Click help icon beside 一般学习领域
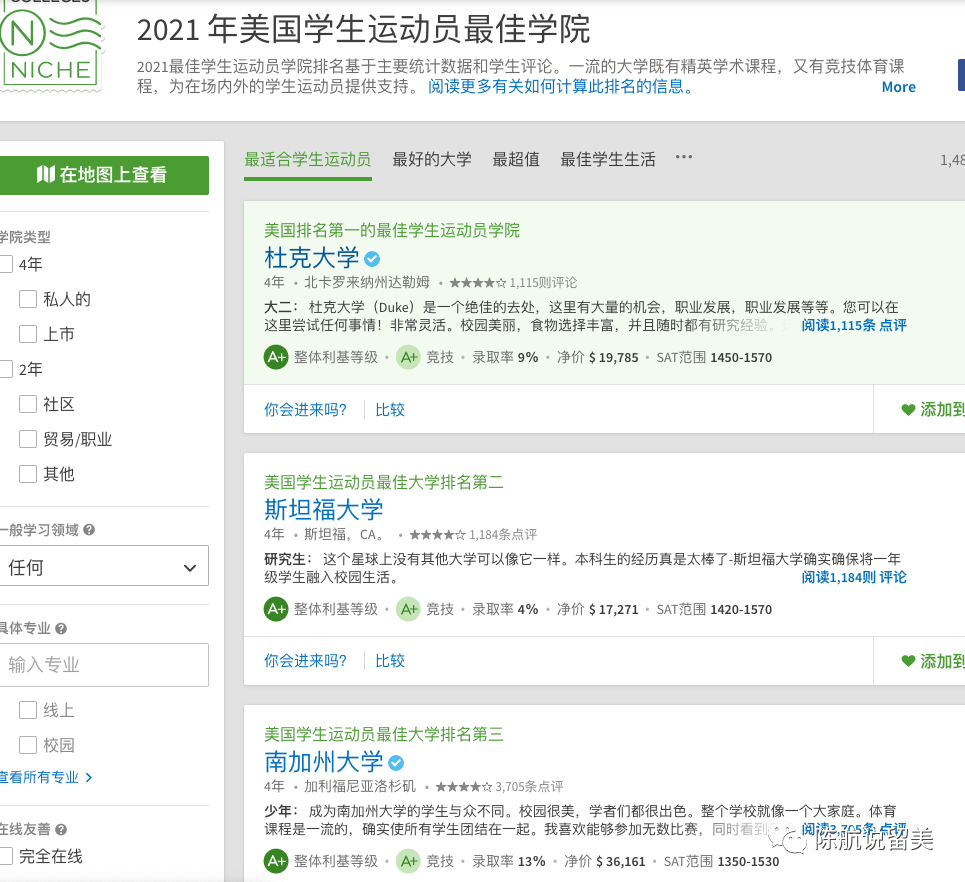Viewport: 965px width, 882px height. (89, 530)
